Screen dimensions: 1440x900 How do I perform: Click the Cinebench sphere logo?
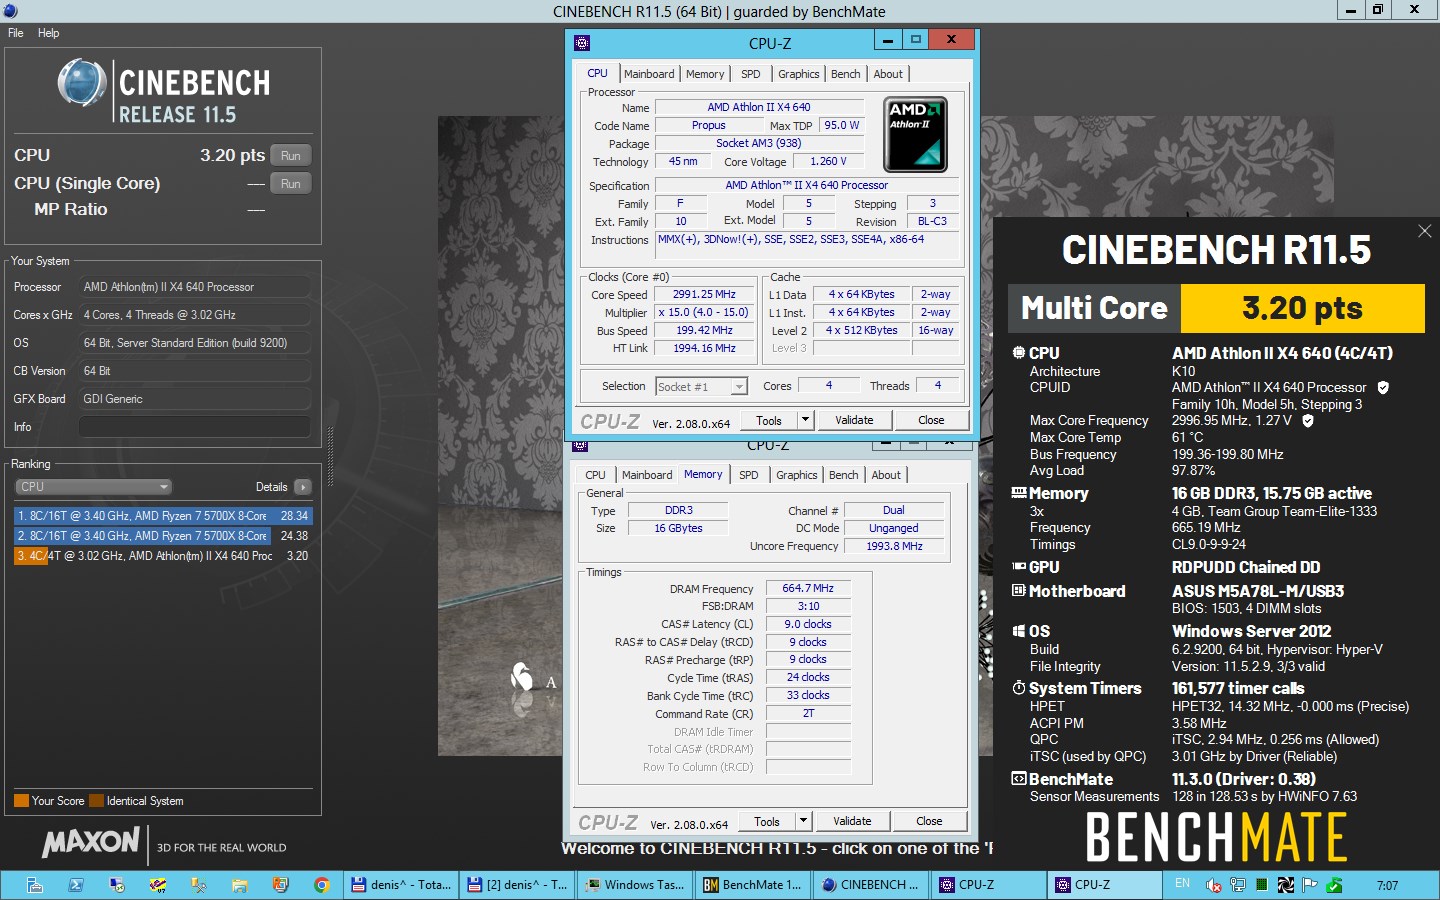point(82,83)
